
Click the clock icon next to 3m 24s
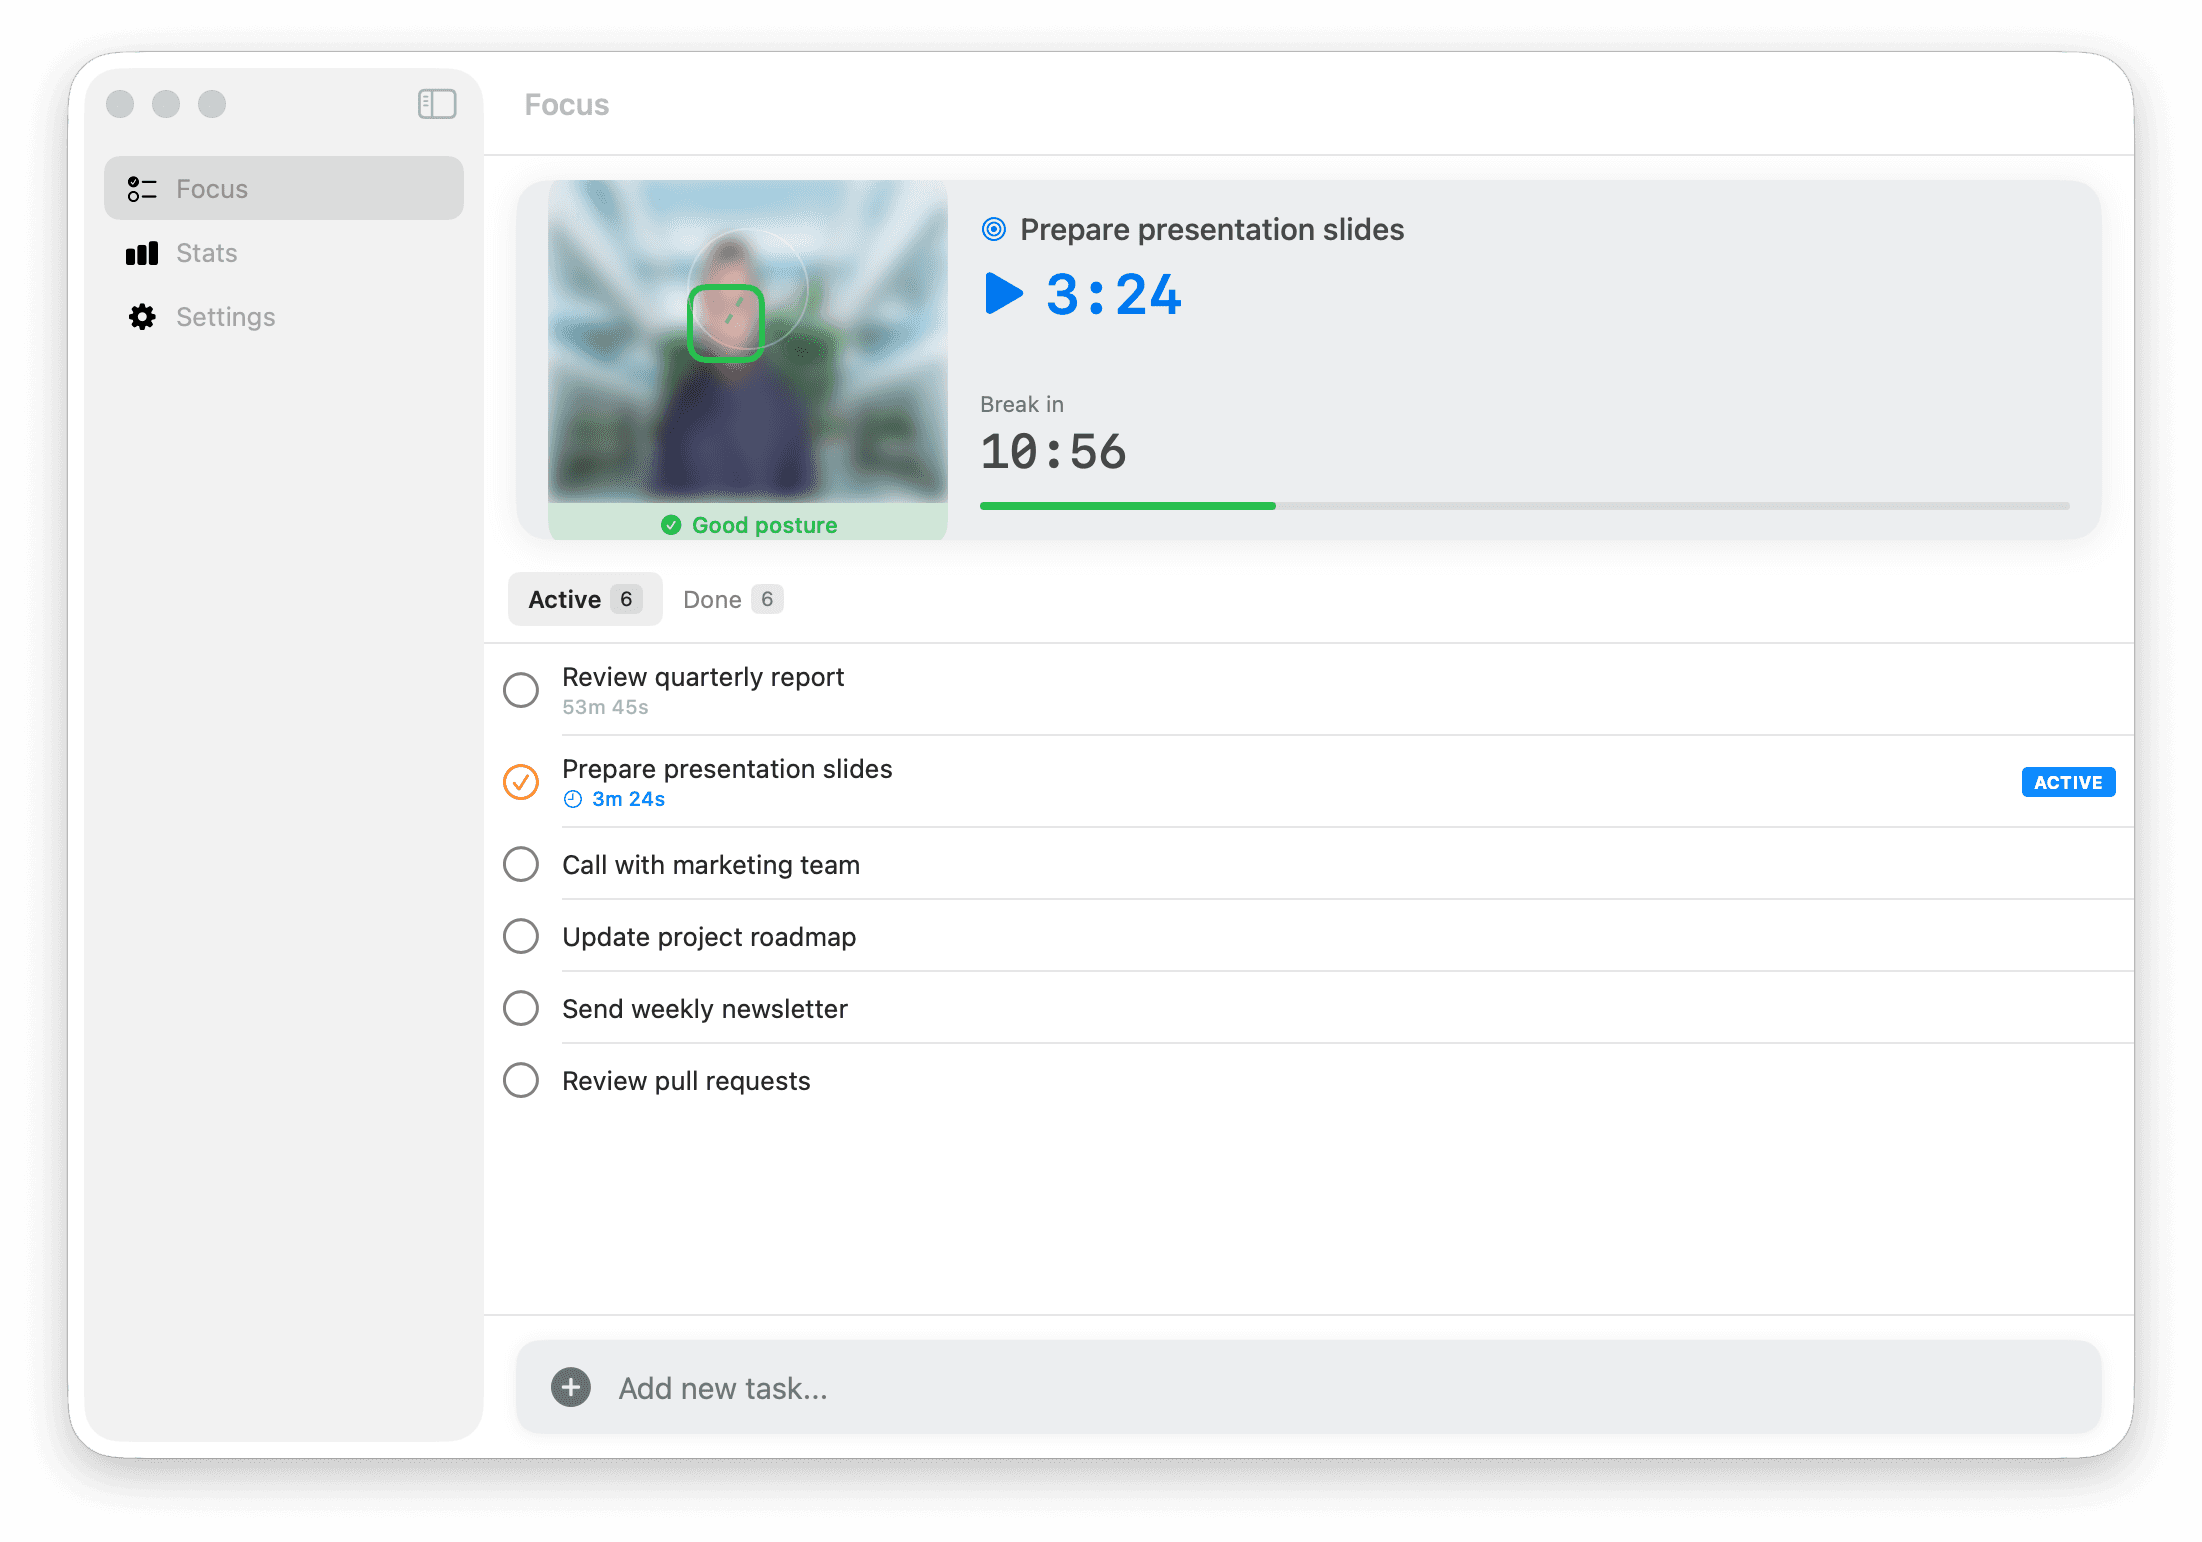point(571,798)
